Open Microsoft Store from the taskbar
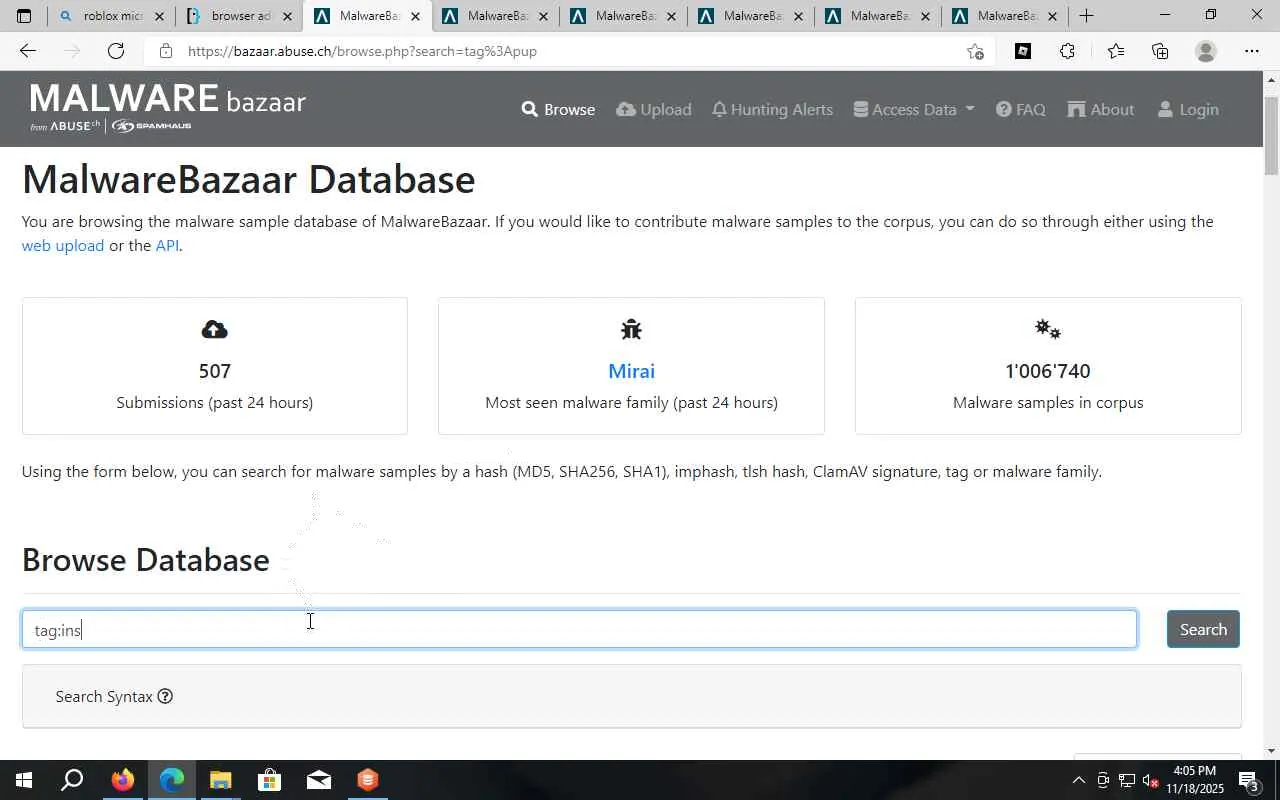 [269, 780]
